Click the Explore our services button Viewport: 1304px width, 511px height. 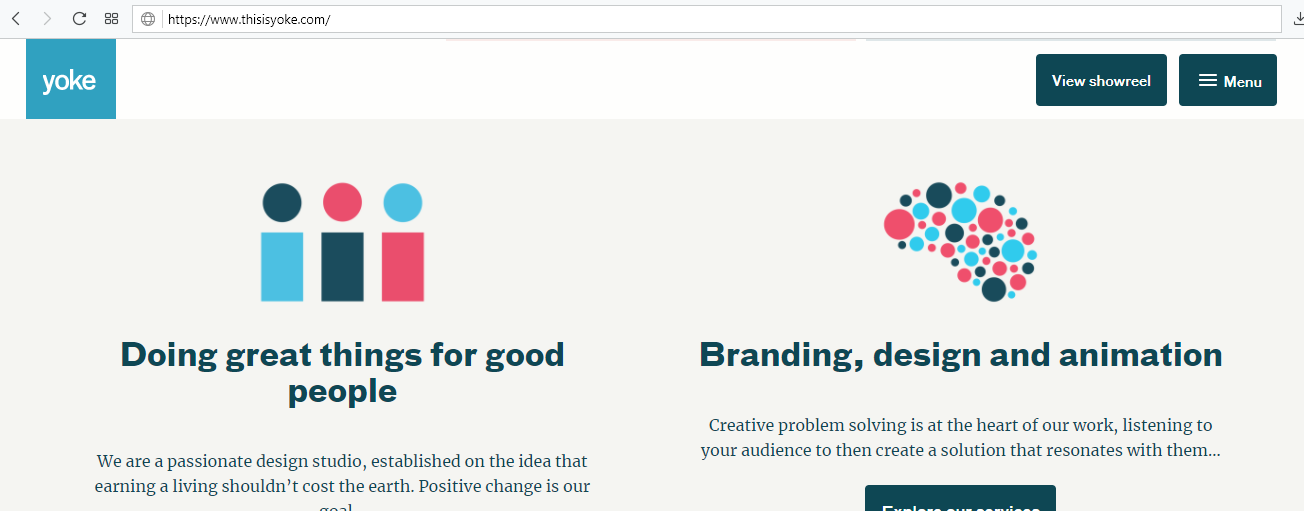[960, 498]
